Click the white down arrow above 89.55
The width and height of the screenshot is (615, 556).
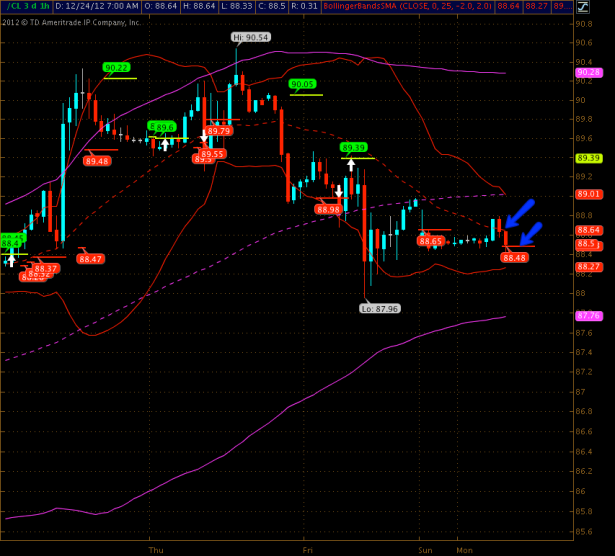(204, 136)
